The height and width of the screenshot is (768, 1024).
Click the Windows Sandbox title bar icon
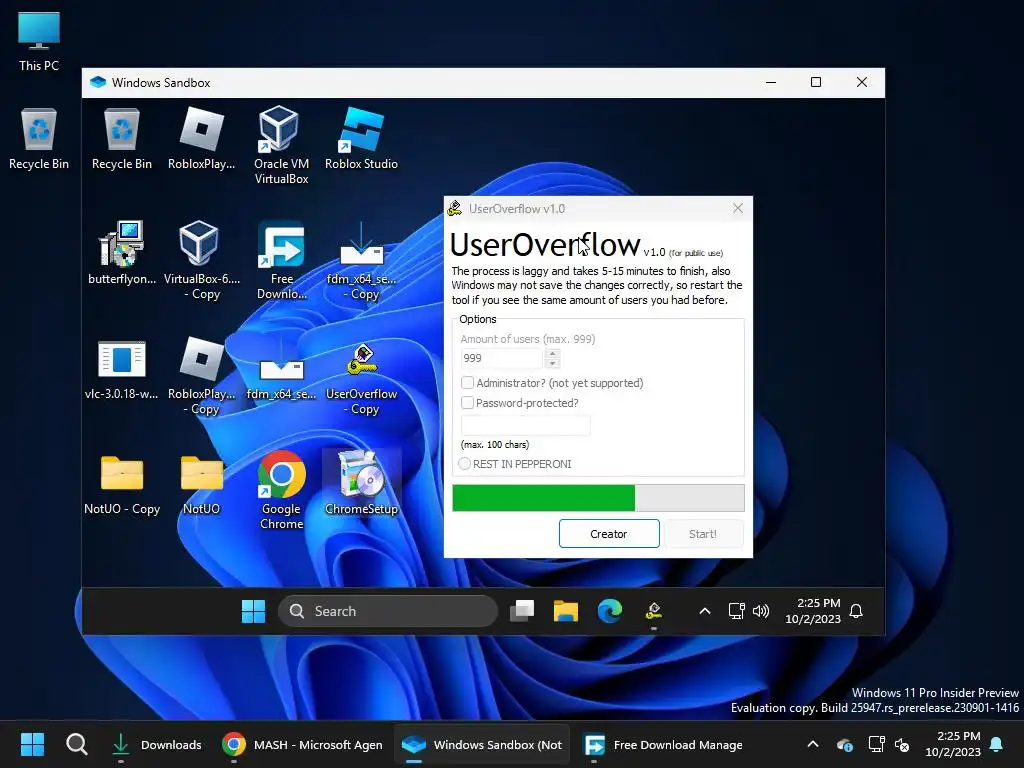pos(98,82)
